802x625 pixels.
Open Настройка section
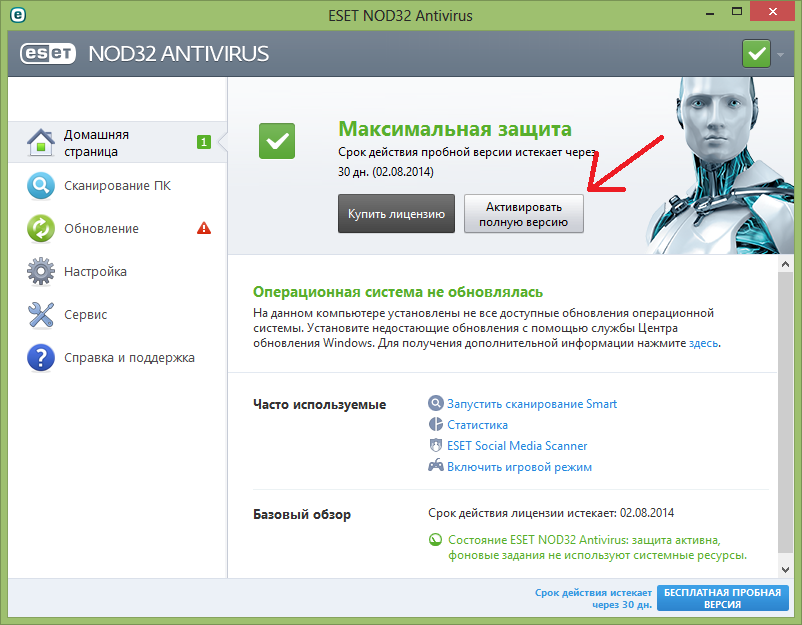coord(117,272)
